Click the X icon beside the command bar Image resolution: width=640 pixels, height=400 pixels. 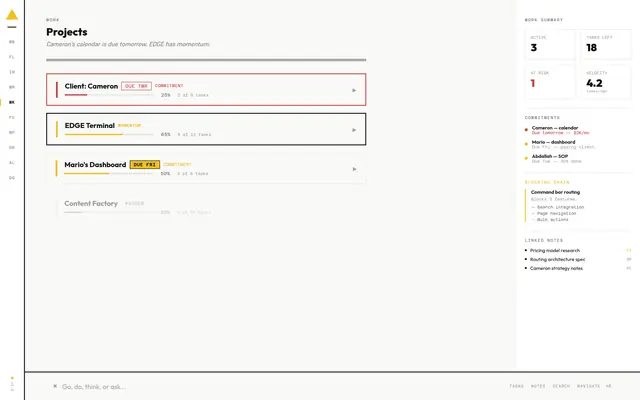(x=55, y=386)
